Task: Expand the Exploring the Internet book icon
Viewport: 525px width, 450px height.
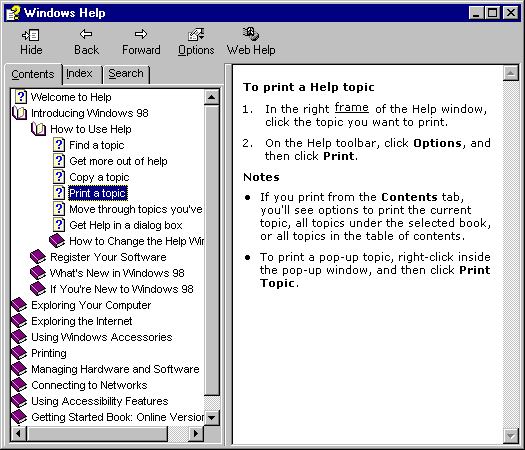Action: pyautogui.click(x=19, y=321)
